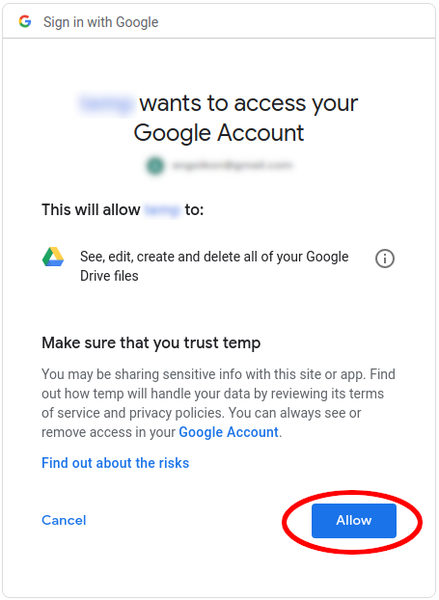This screenshot has height=600, width=439.
Task: Open Find out about the risks
Action: click(x=115, y=463)
